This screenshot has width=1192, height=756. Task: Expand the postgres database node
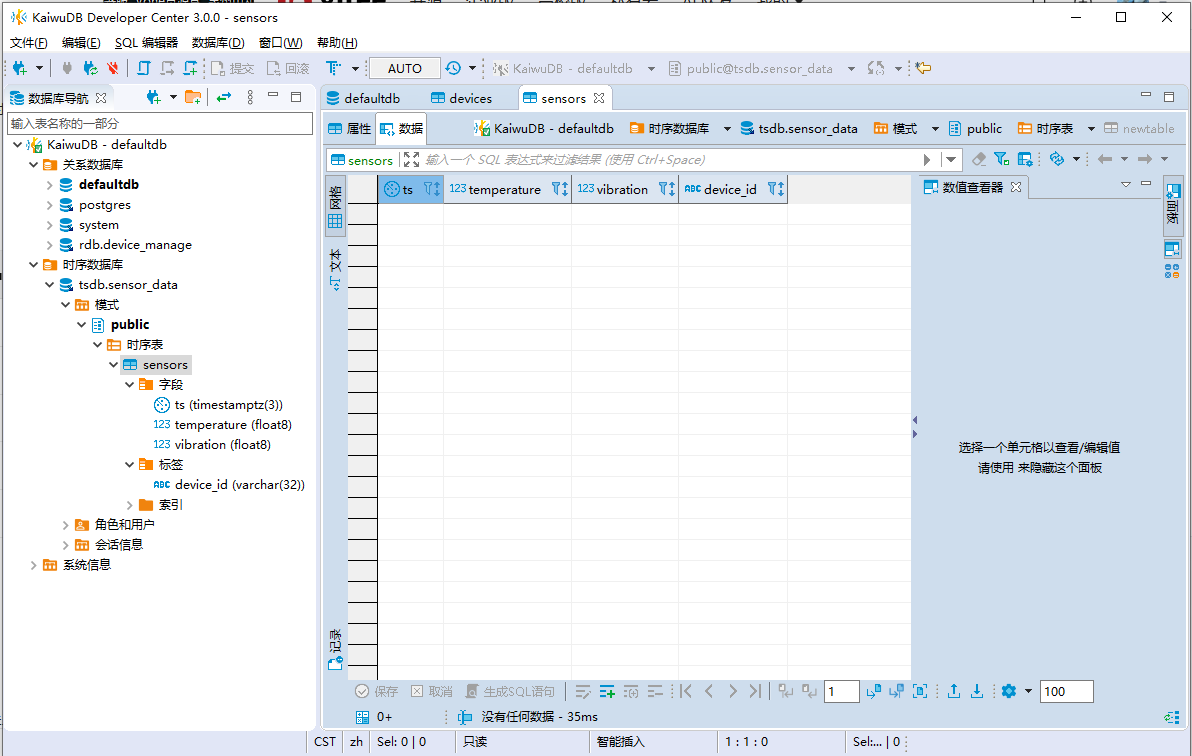point(49,205)
